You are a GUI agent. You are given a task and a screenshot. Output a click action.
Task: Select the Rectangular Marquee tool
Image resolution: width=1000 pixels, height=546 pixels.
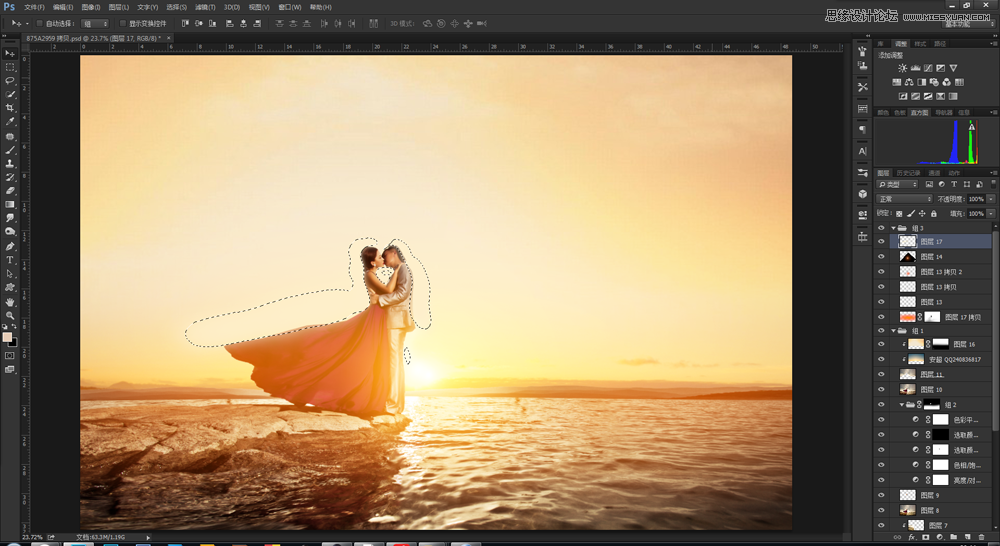coord(10,67)
